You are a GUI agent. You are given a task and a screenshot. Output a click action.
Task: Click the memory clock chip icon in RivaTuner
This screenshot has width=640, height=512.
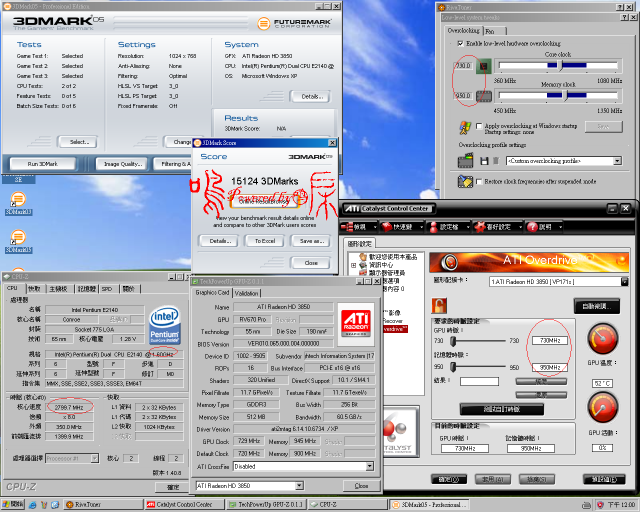[484, 96]
